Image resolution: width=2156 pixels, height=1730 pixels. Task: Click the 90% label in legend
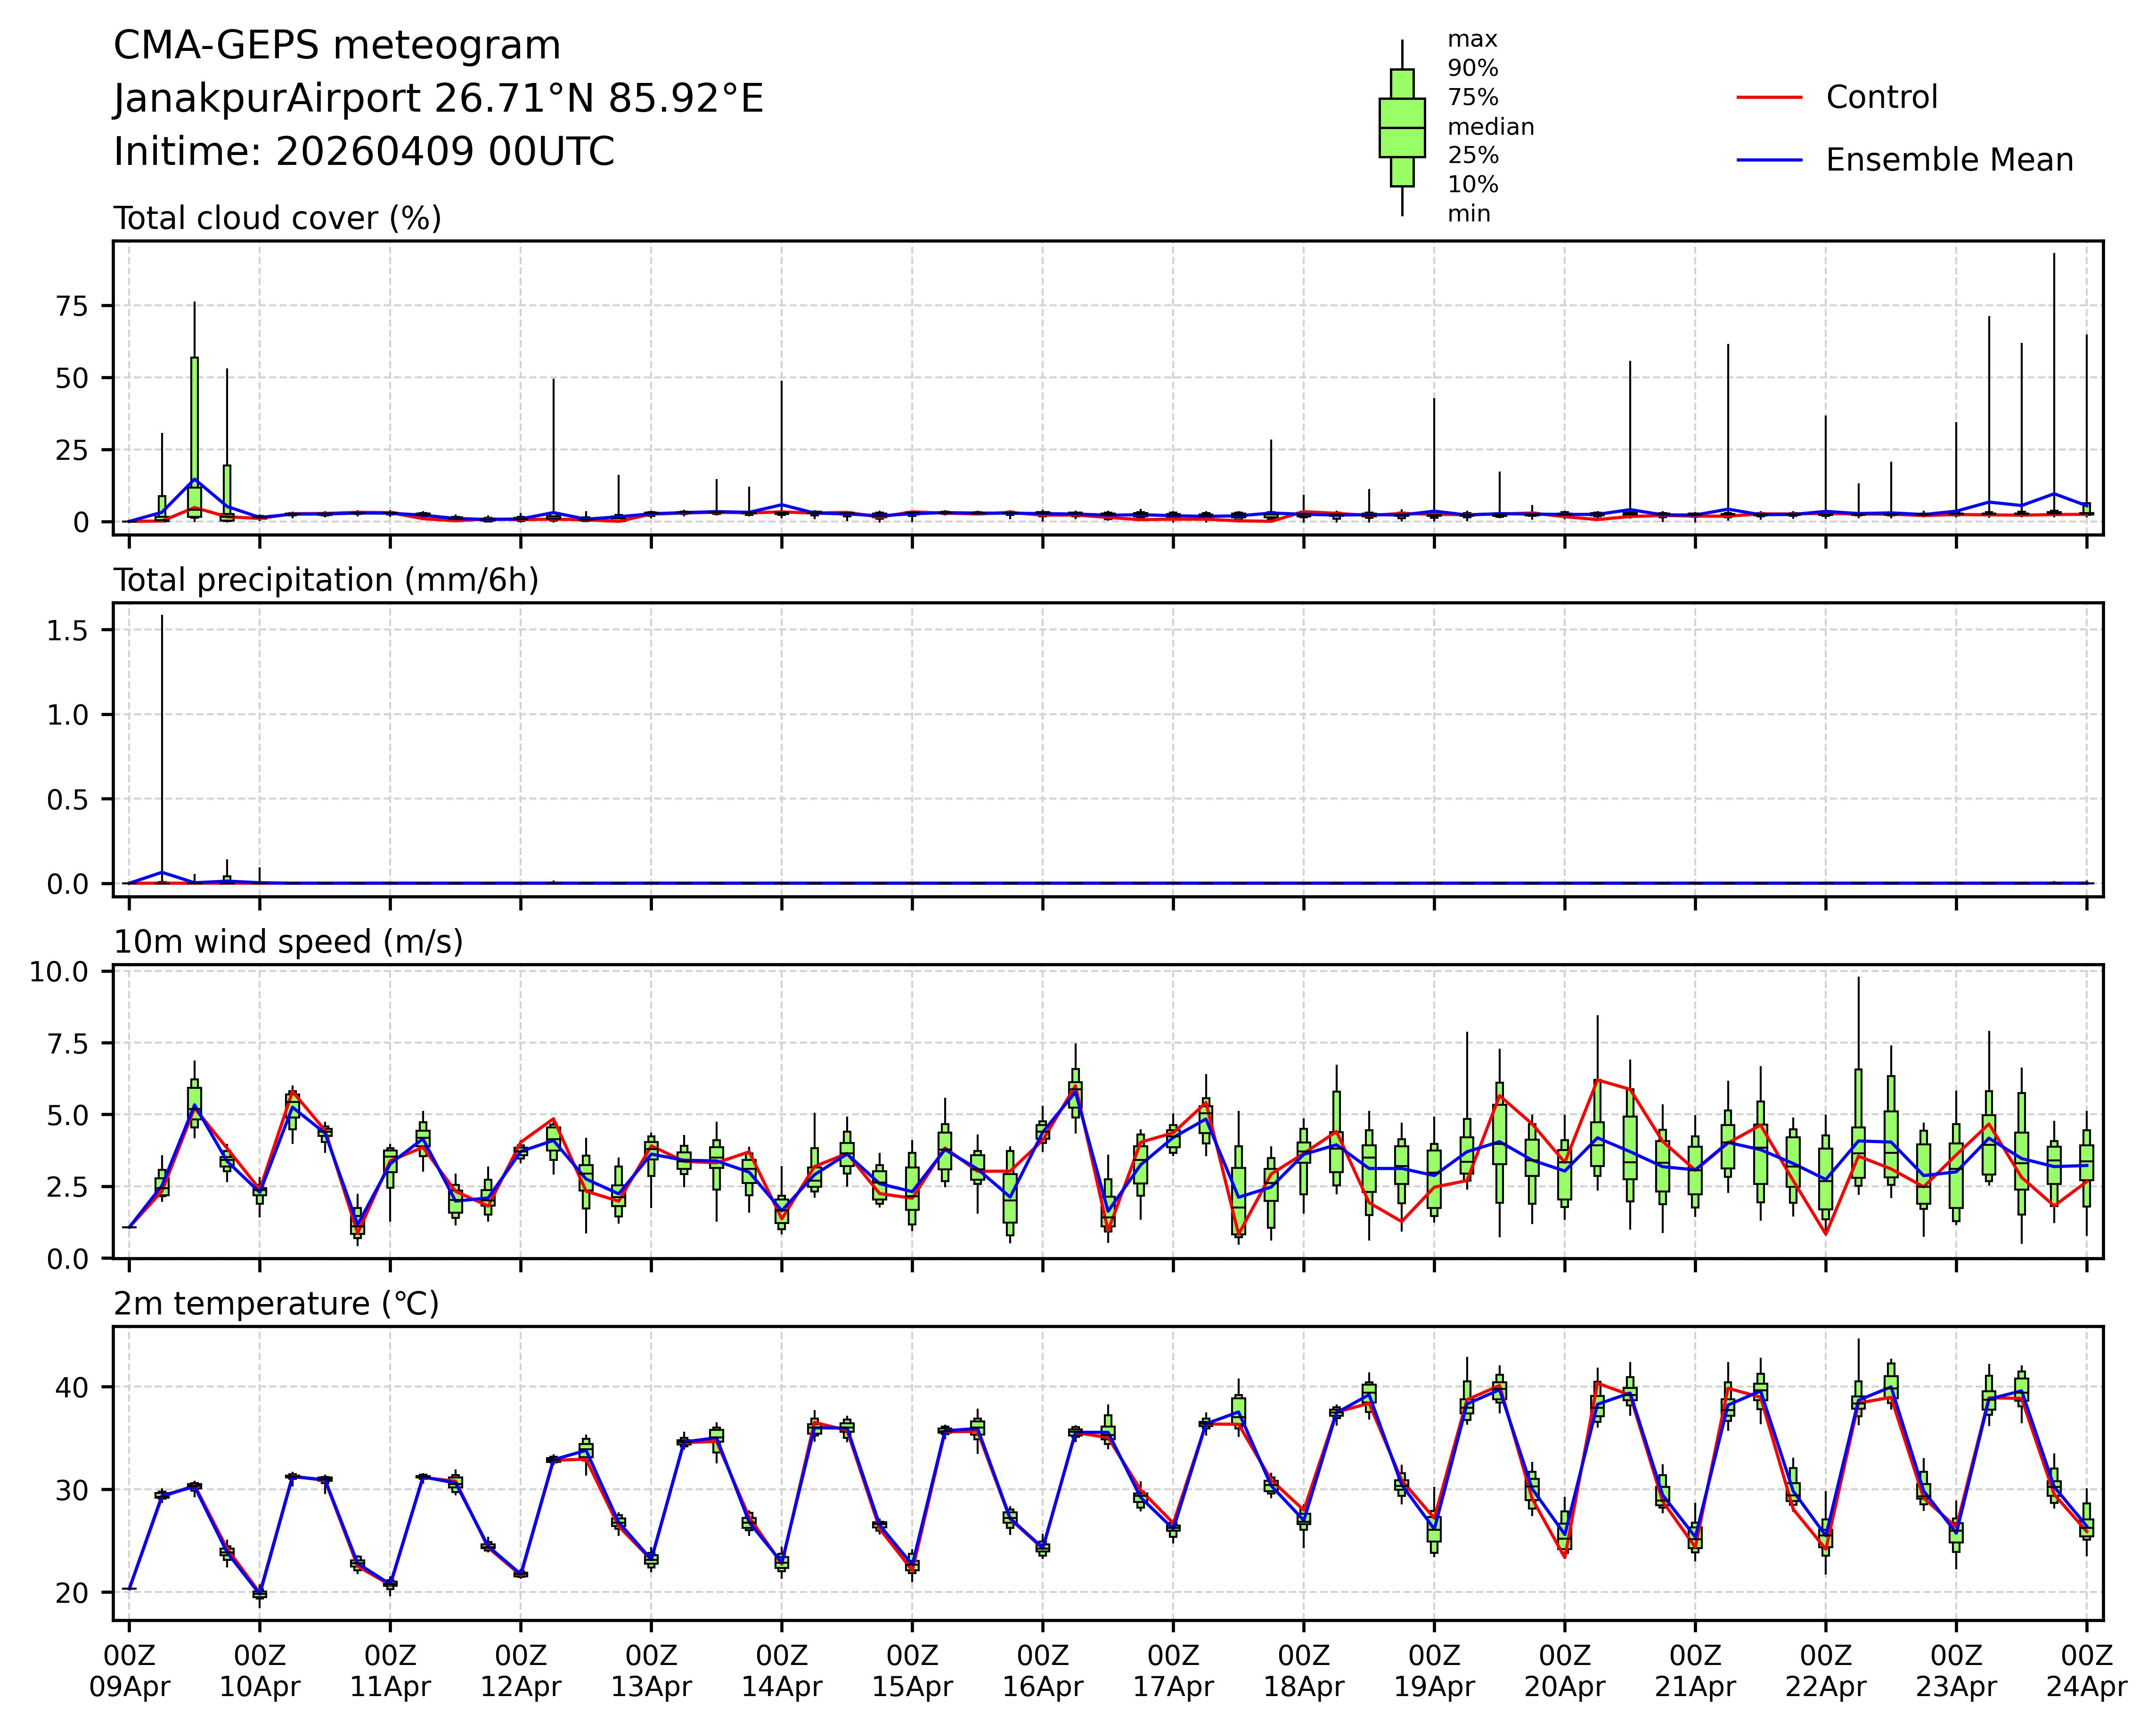1472,69
